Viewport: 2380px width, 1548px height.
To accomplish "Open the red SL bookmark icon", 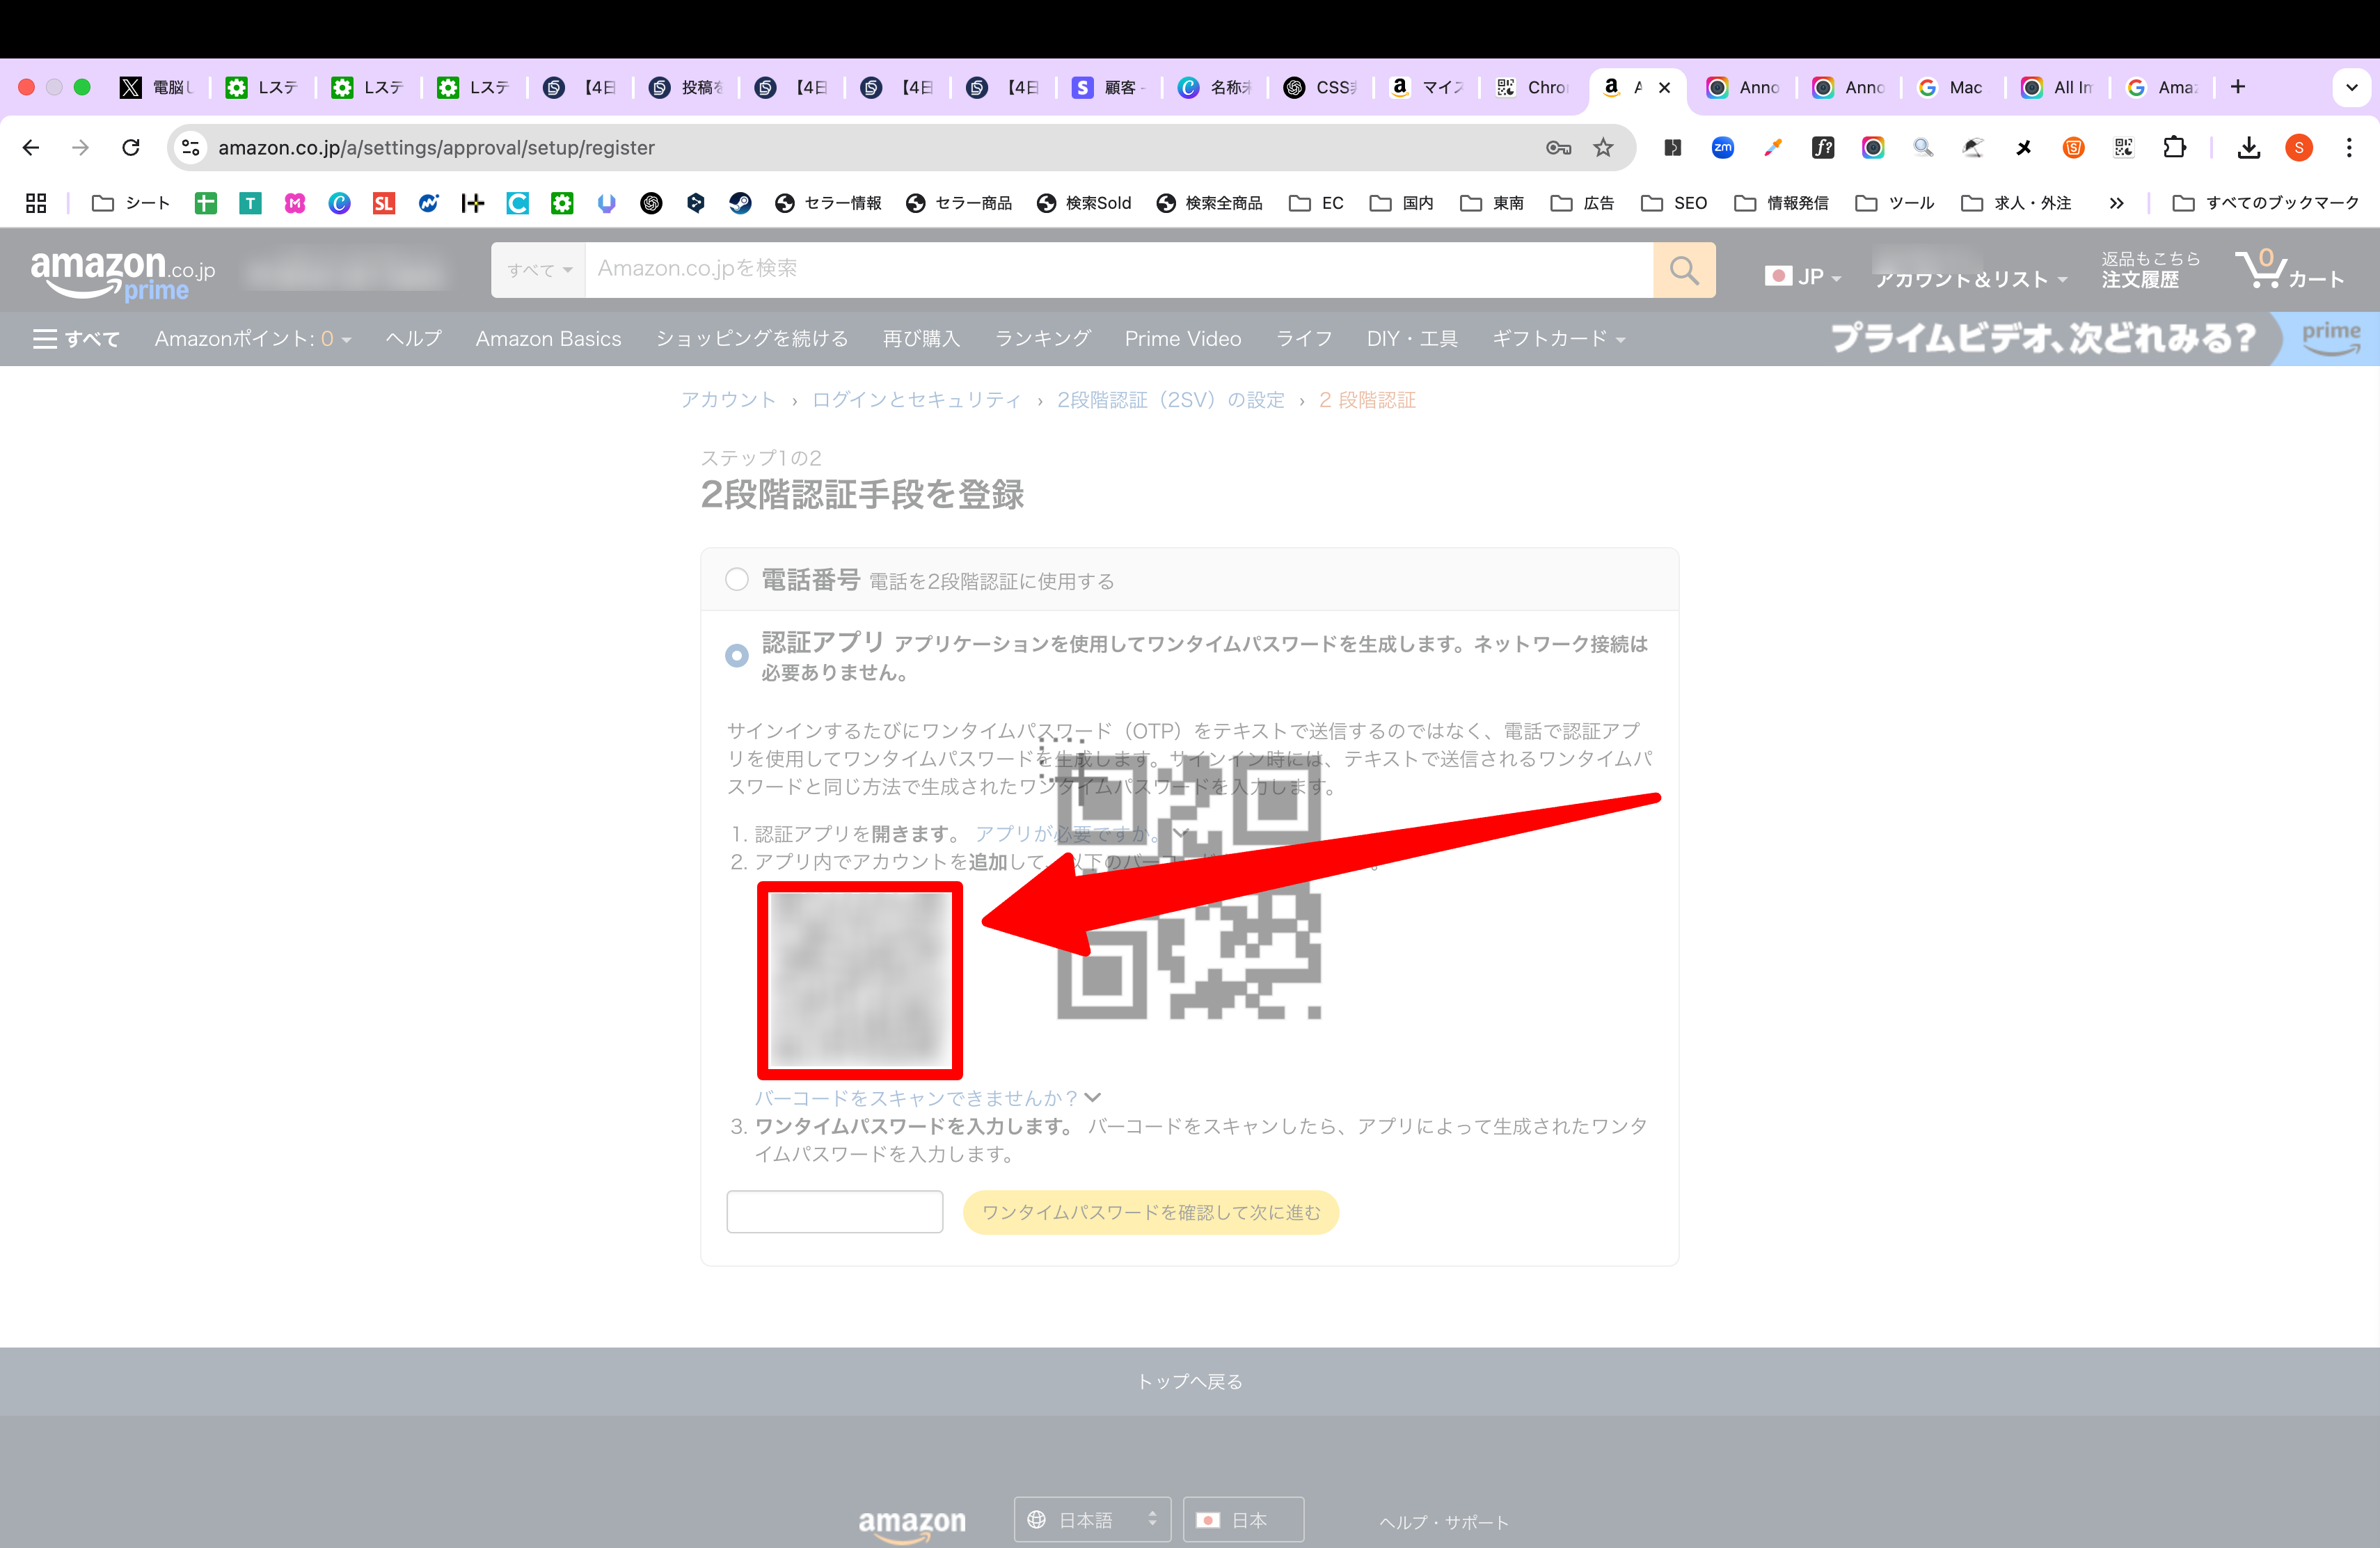I will (384, 203).
